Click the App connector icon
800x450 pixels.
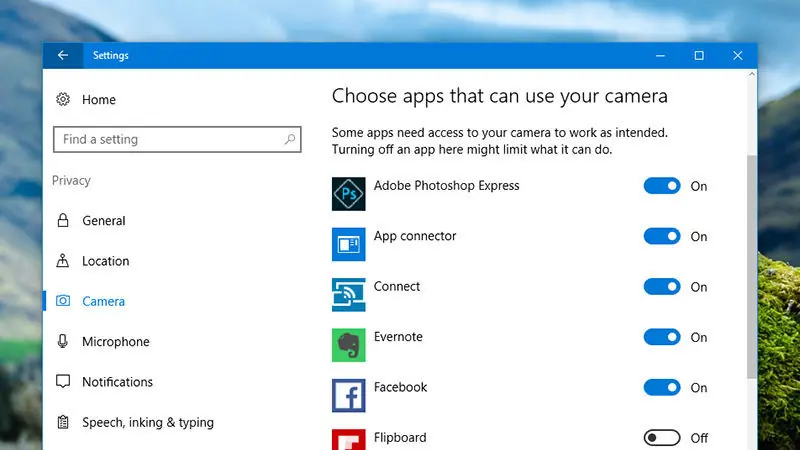point(348,244)
